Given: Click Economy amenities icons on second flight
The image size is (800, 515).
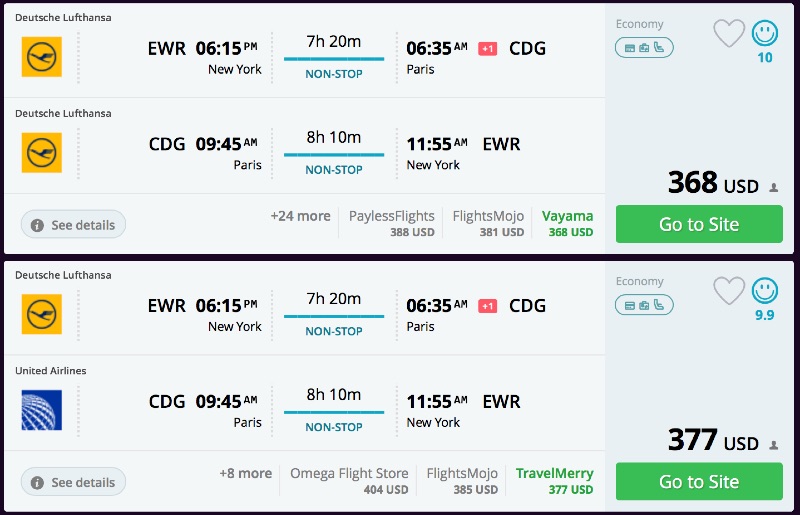Looking at the screenshot, I should pos(644,304).
